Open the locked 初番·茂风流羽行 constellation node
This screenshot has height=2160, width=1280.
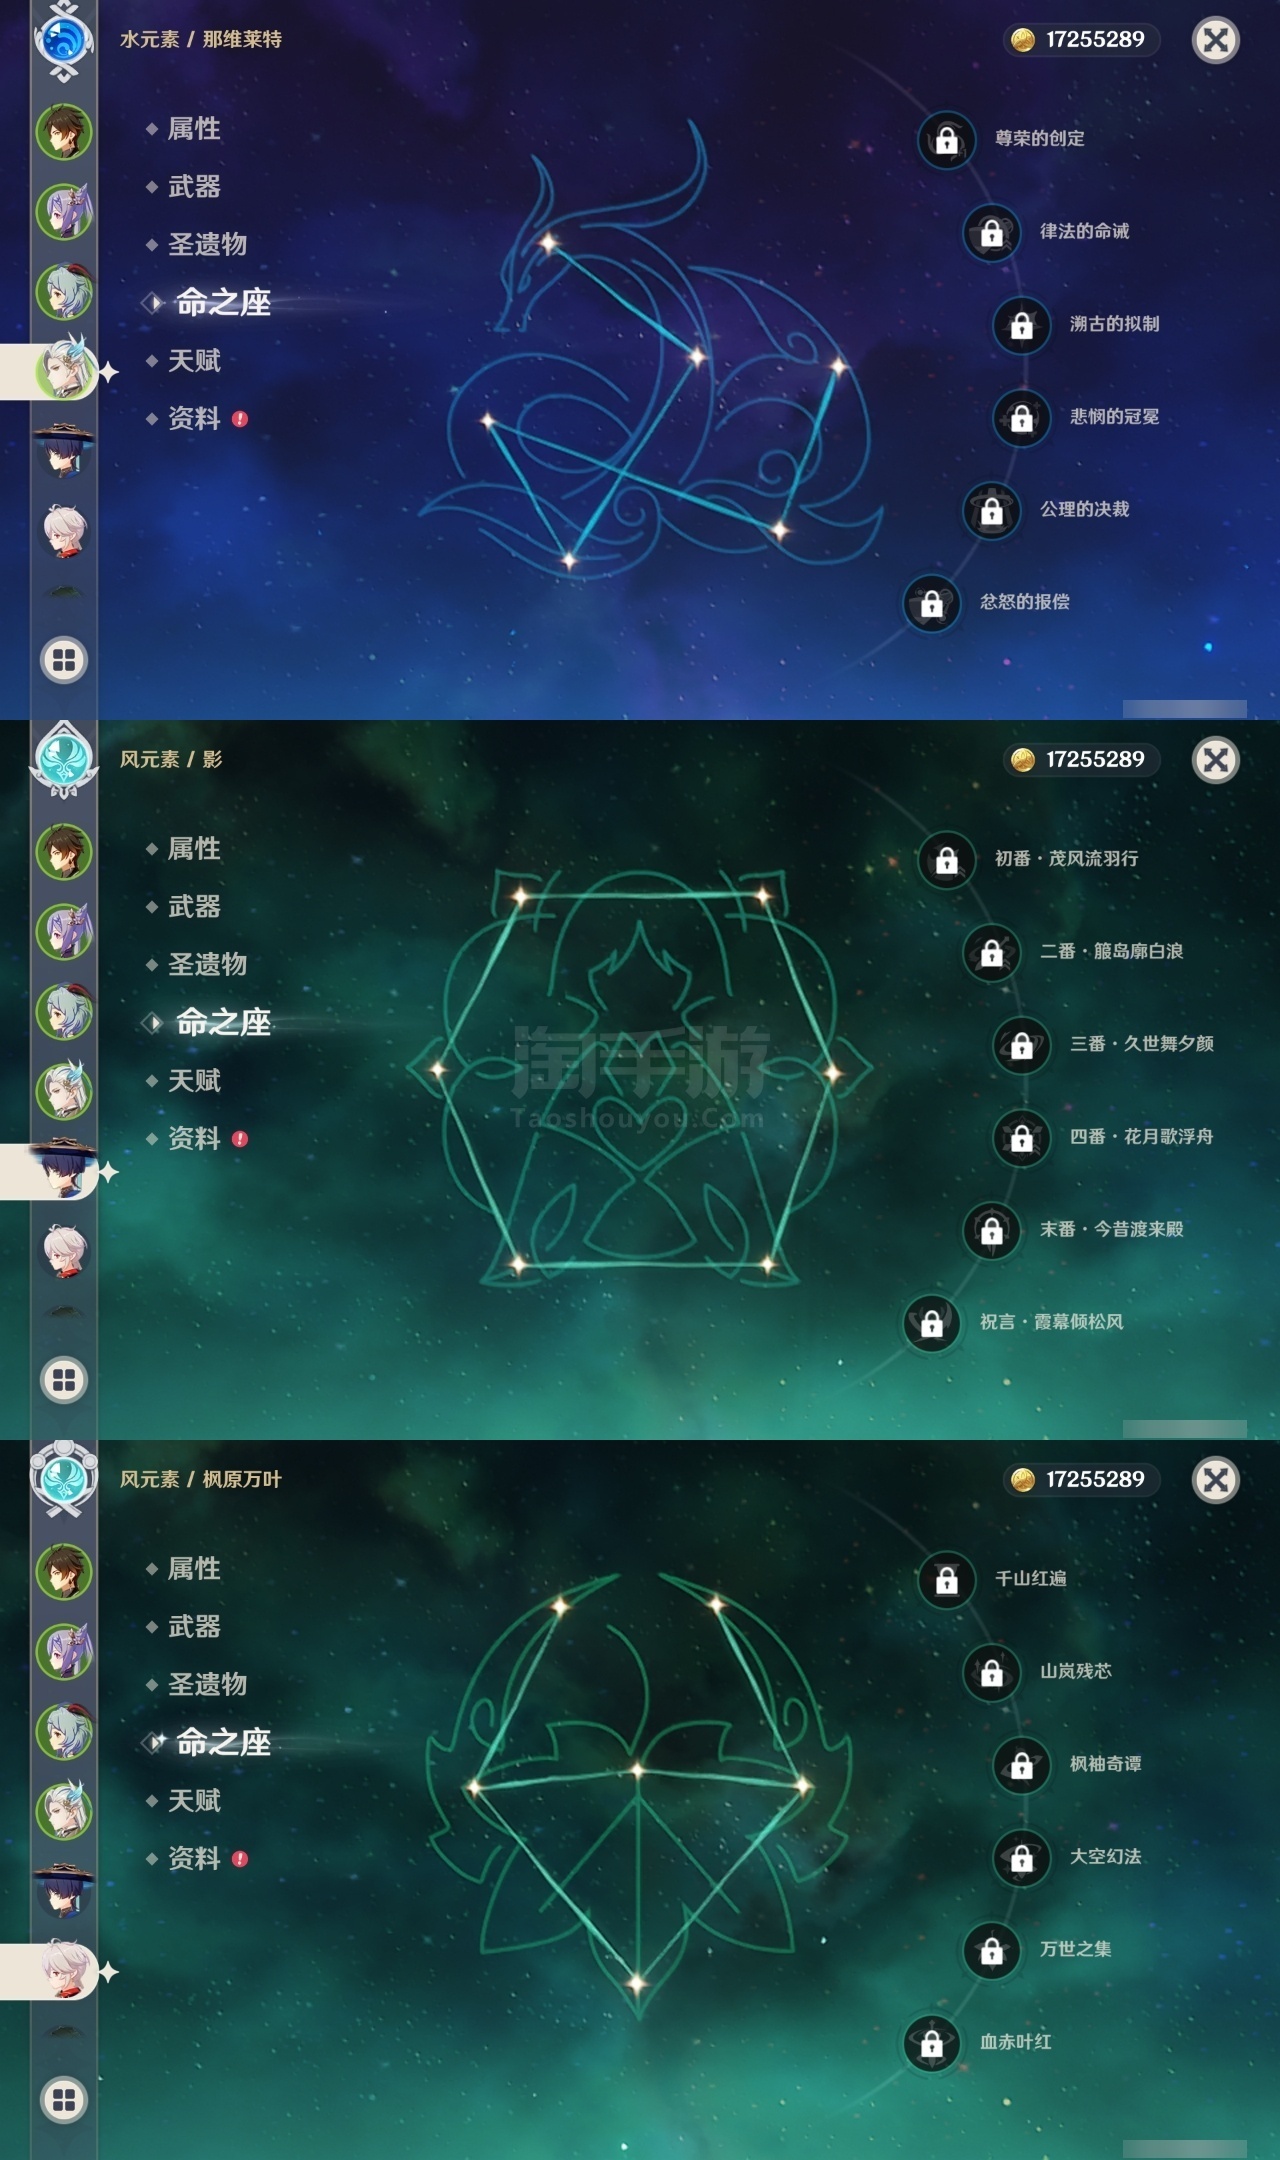click(946, 860)
